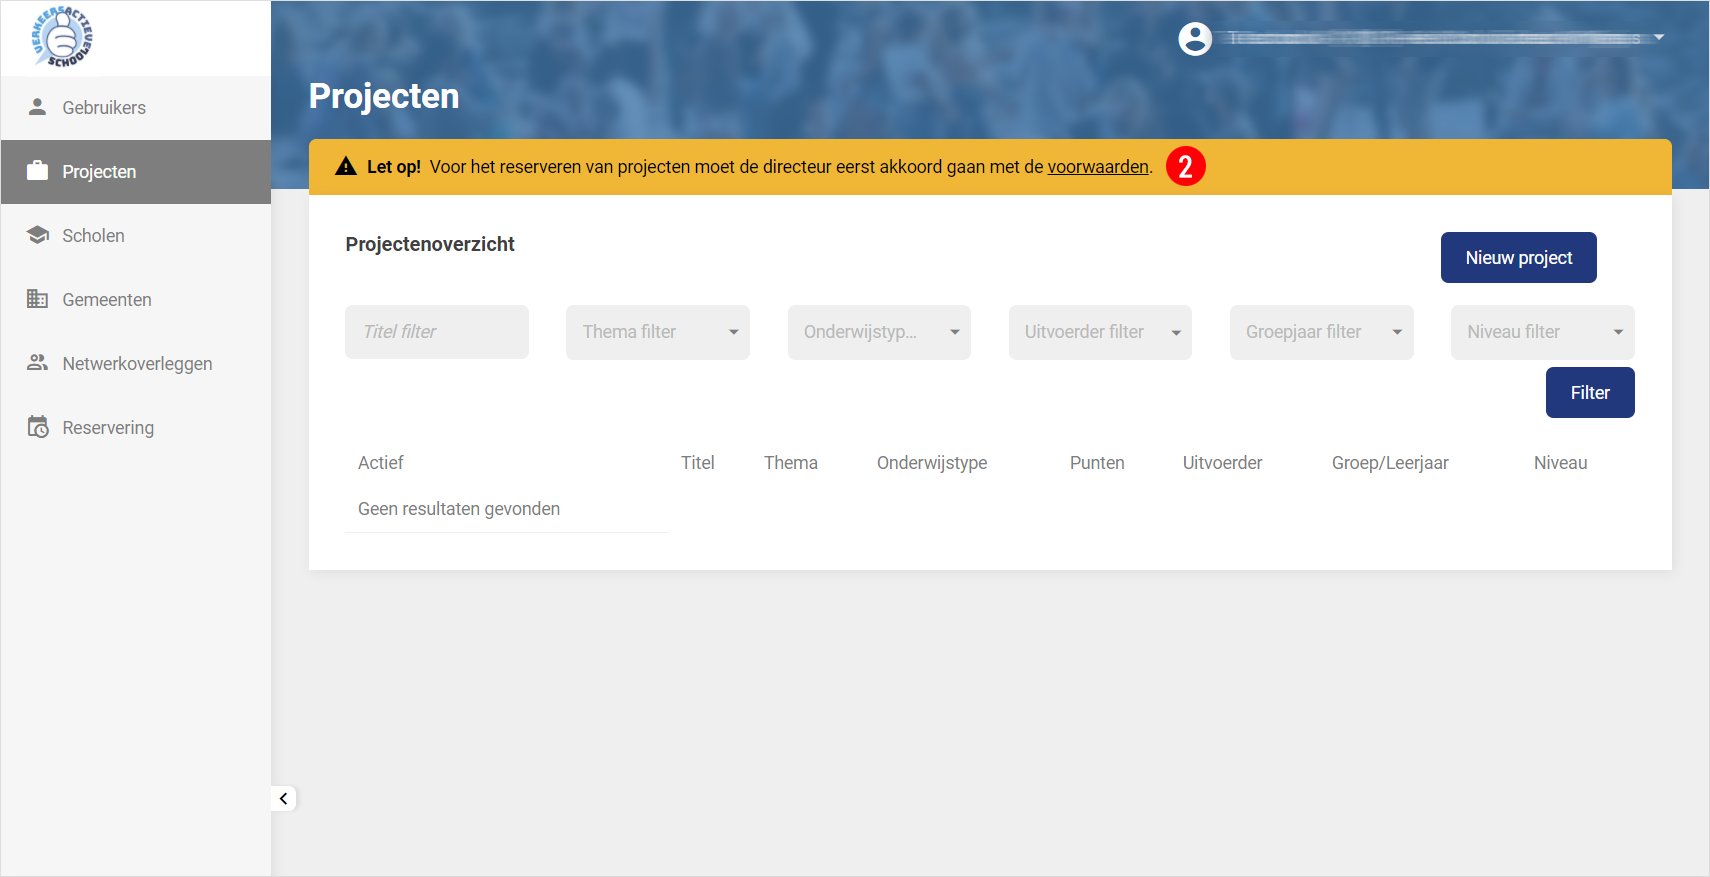Click the Gebruikers person icon
Viewport: 1710px width, 877px height.
pos(37,107)
